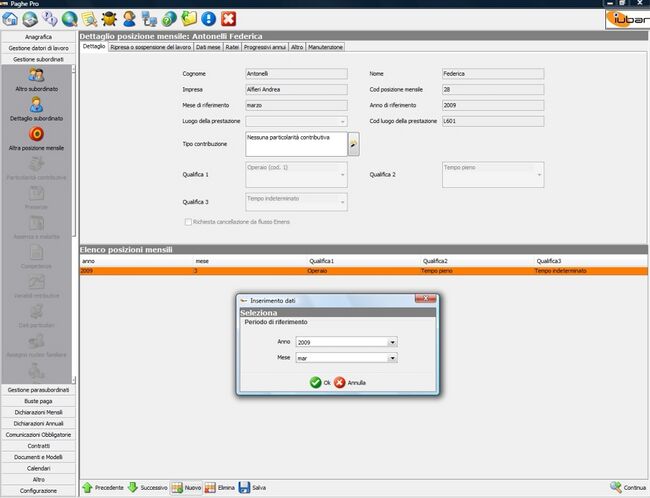Open the Luogo della prestazione dropdown
This screenshot has height=498, width=650.
point(343,122)
